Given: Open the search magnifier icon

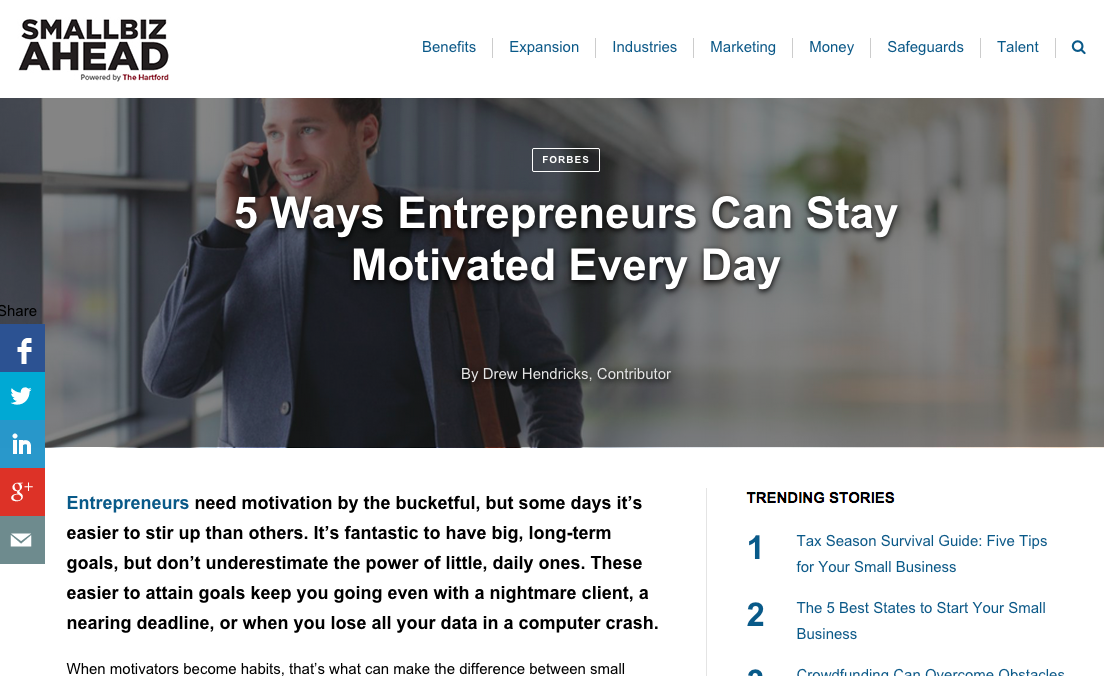Looking at the screenshot, I should click(1078, 47).
